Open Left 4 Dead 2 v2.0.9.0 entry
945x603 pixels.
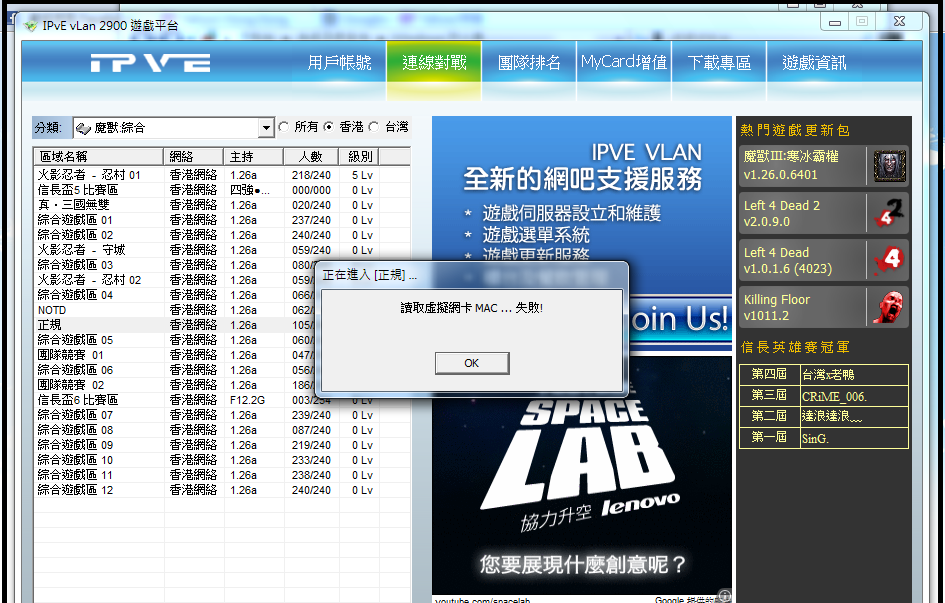(823, 213)
